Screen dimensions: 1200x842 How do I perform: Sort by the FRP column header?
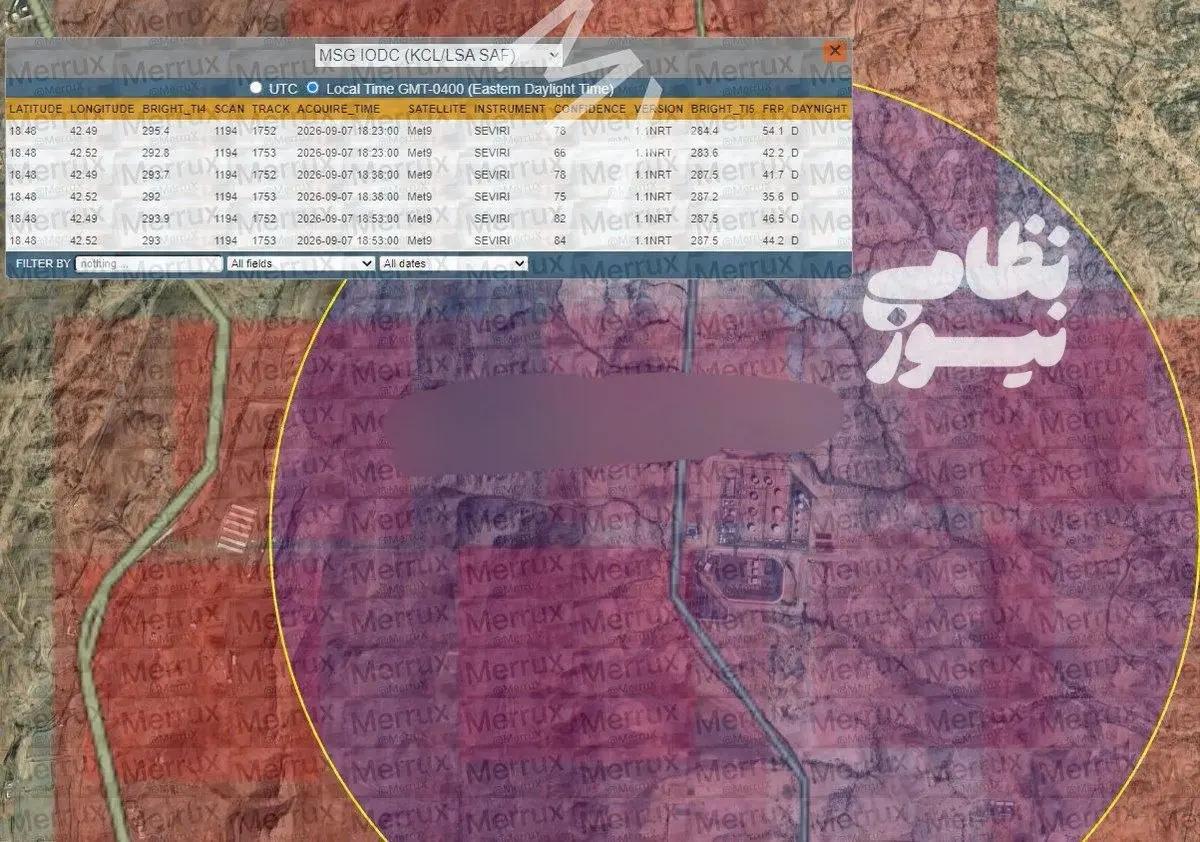772,108
